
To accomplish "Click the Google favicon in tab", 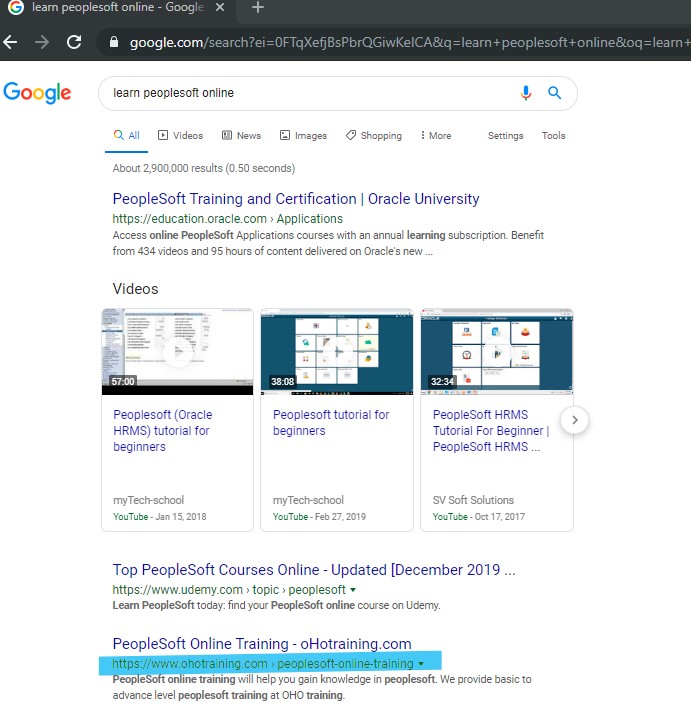I will pos(16,7).
